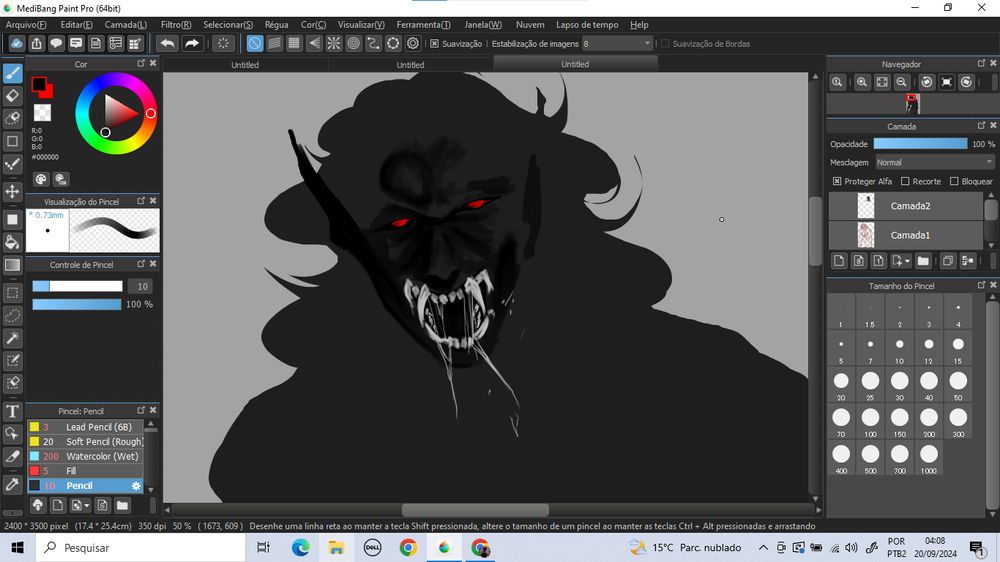Pick the Magic Wand selection tool

13,338
